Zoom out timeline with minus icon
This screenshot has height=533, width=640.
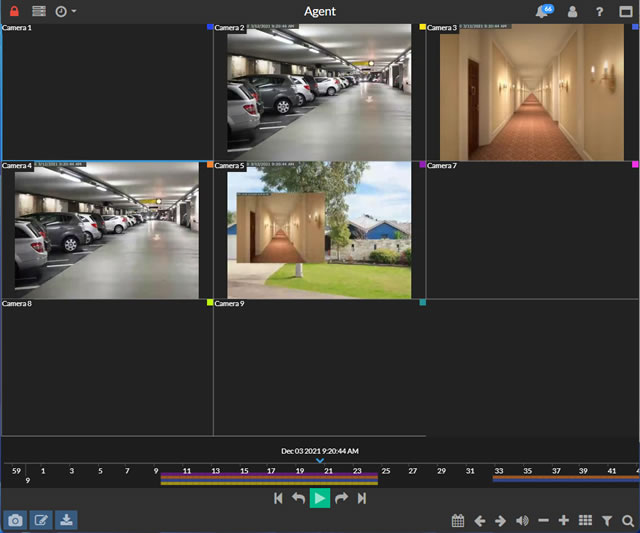[543, 521]
